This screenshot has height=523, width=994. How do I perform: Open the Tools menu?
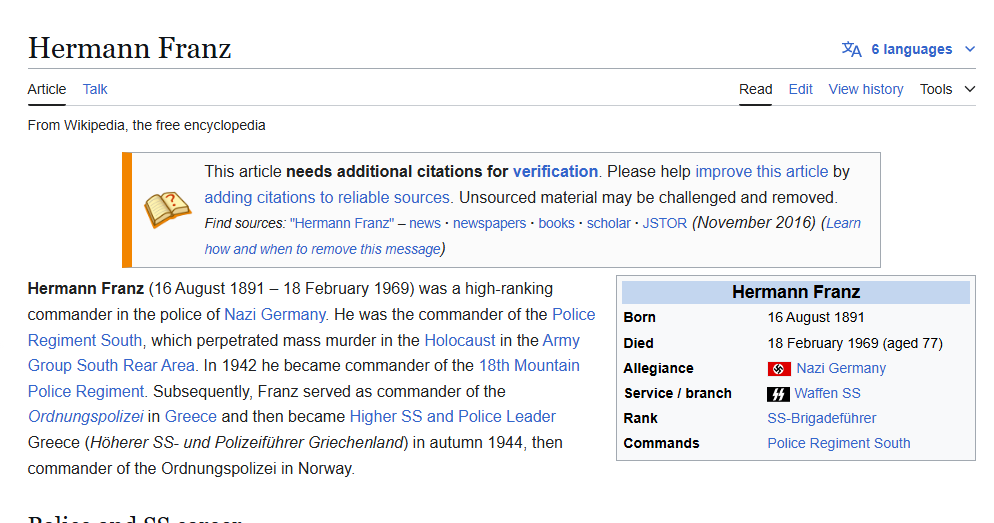[x=947, y=89]
